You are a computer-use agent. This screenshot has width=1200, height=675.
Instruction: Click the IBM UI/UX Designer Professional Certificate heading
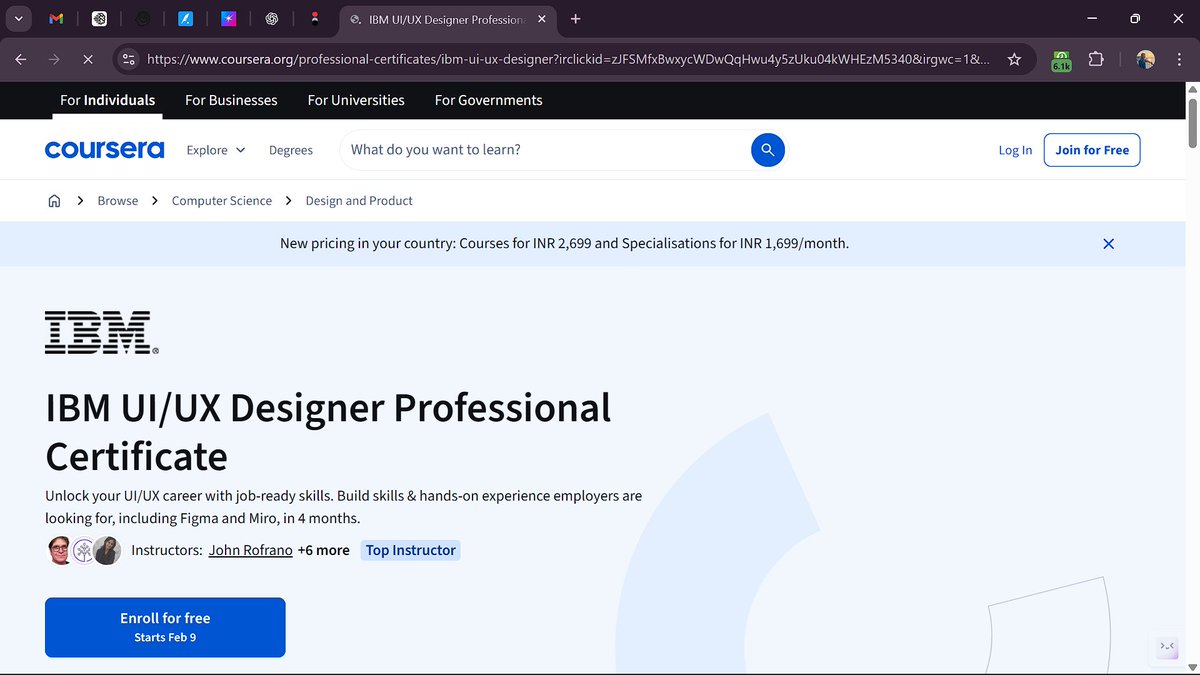pos(328,432)
